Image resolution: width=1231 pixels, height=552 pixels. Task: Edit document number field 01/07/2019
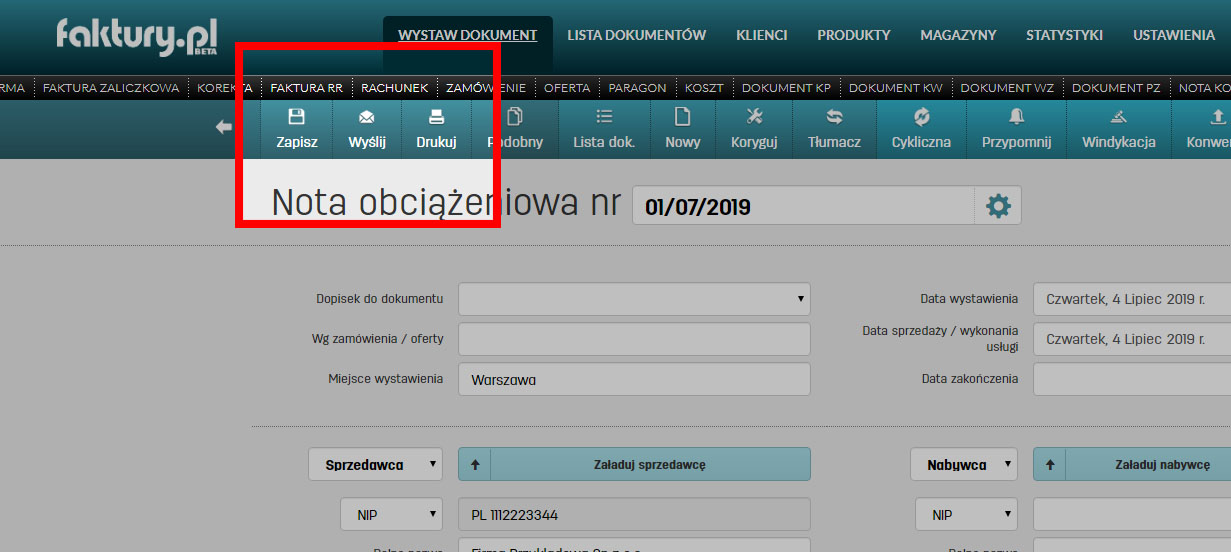point(803,206)
